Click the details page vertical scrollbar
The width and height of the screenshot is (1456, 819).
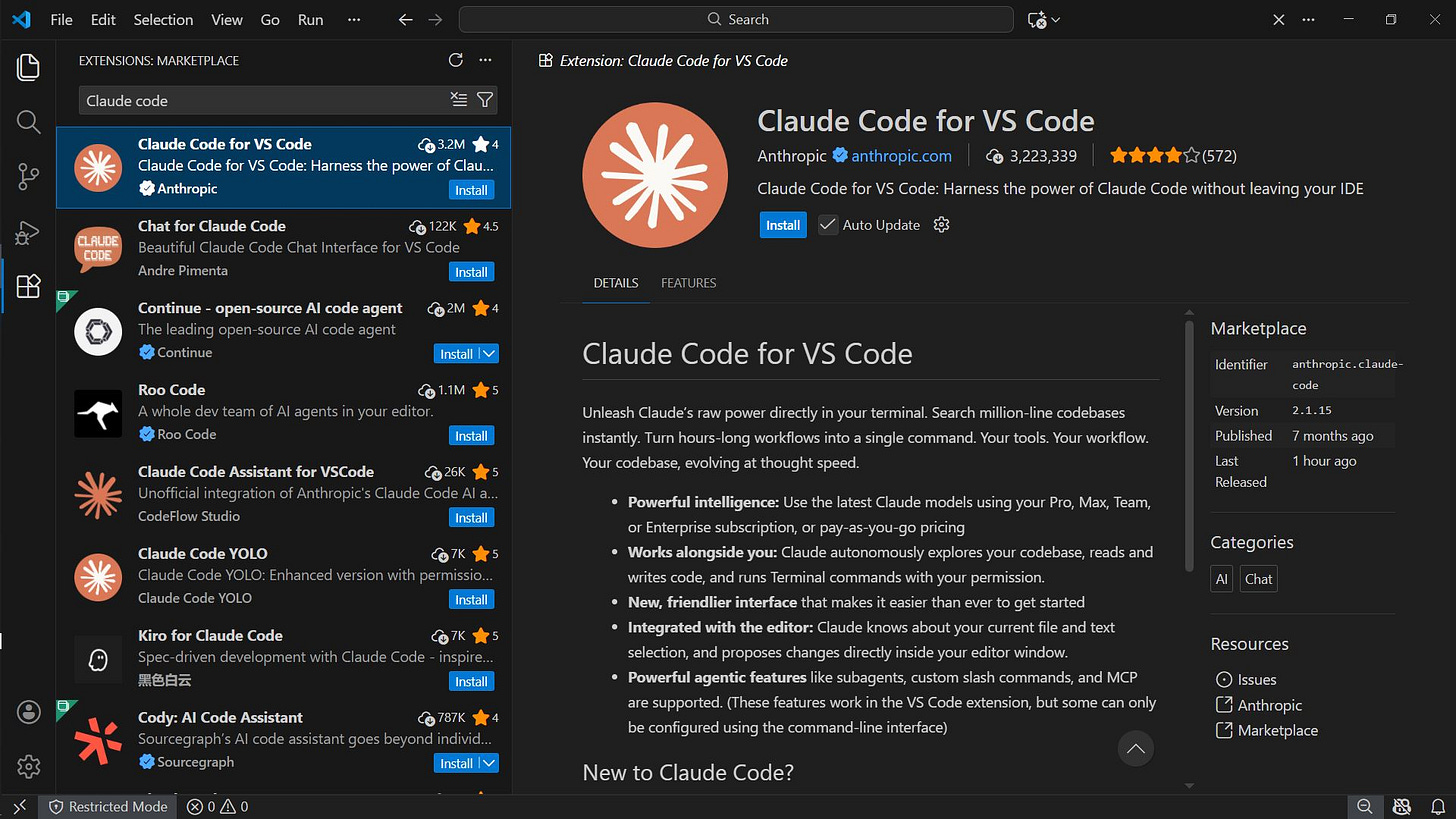tap(1189, 446)
